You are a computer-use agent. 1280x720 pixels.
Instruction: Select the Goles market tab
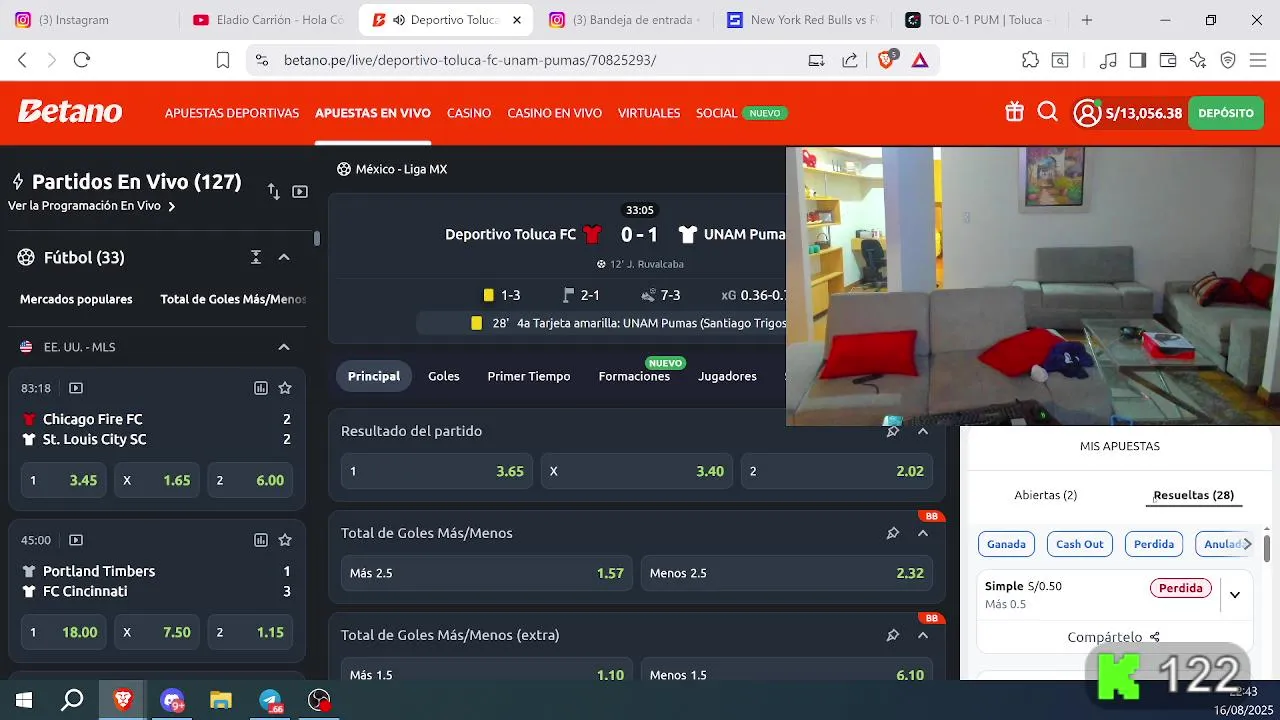pyautogui.click(x=444, y=376)
